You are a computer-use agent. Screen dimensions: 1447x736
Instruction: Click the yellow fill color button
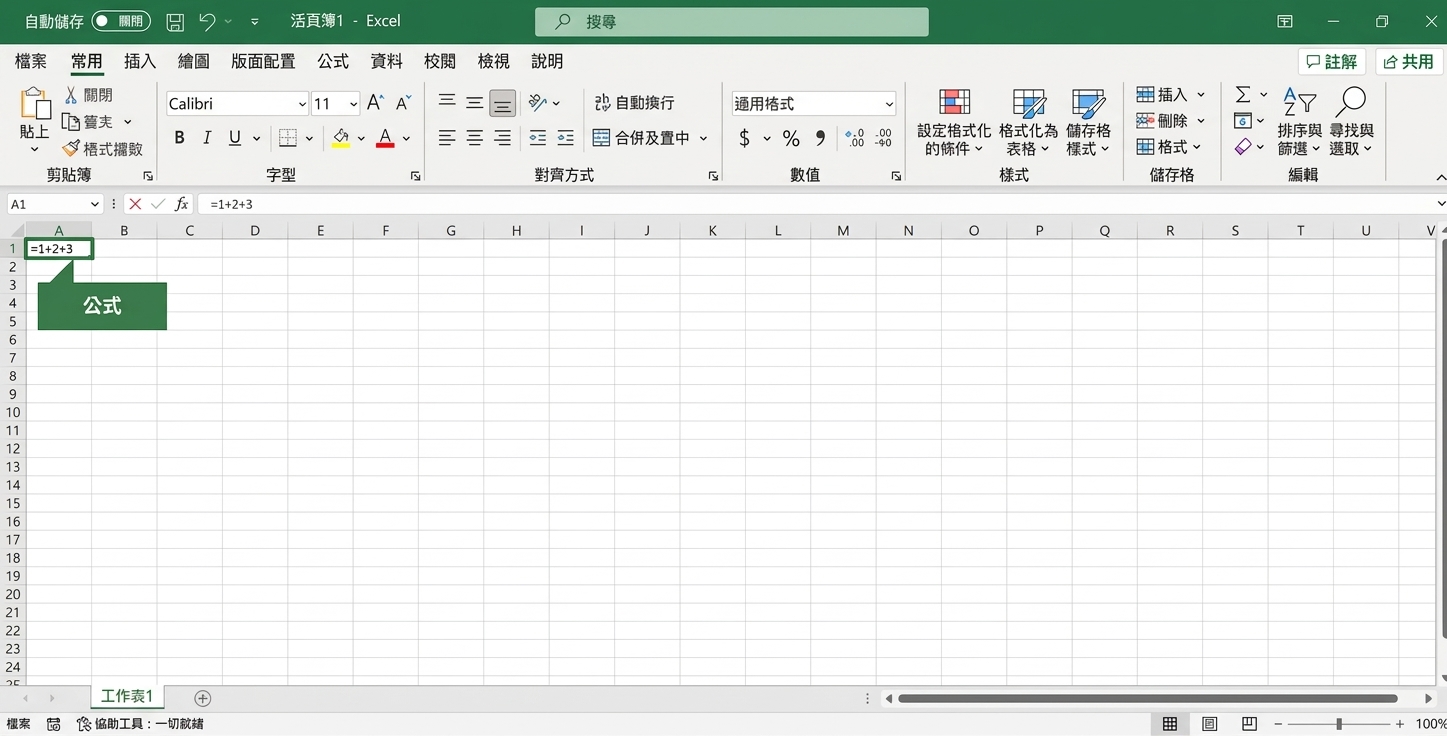click(x=342, y=138)
